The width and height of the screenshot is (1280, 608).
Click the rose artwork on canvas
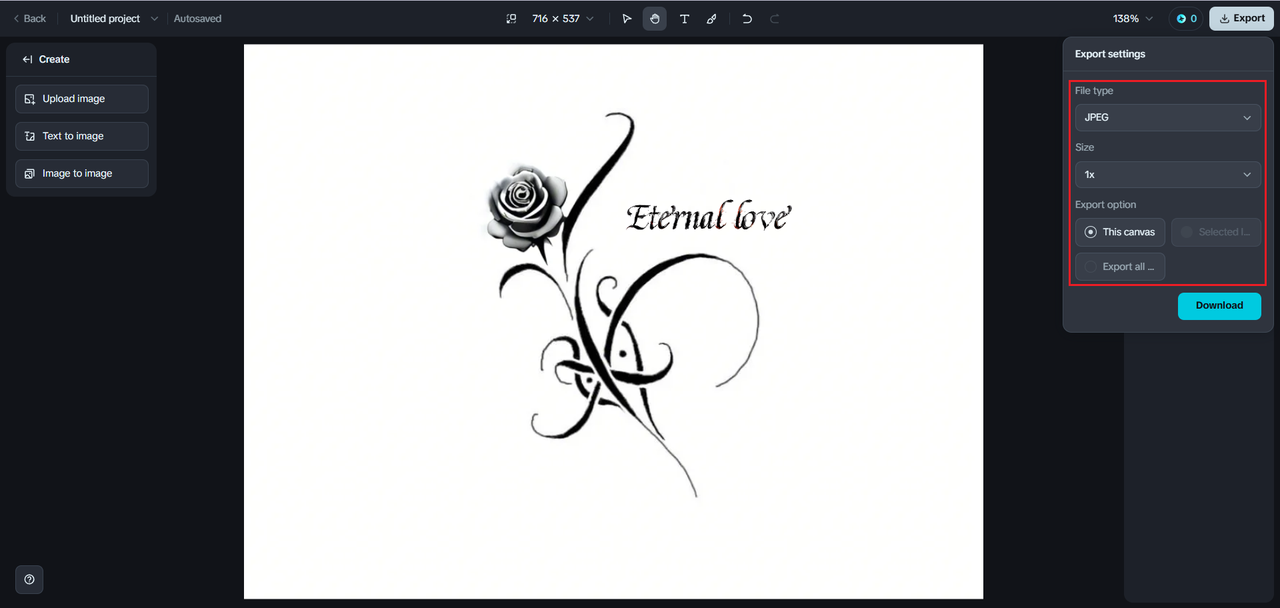(x=527, y=207)
